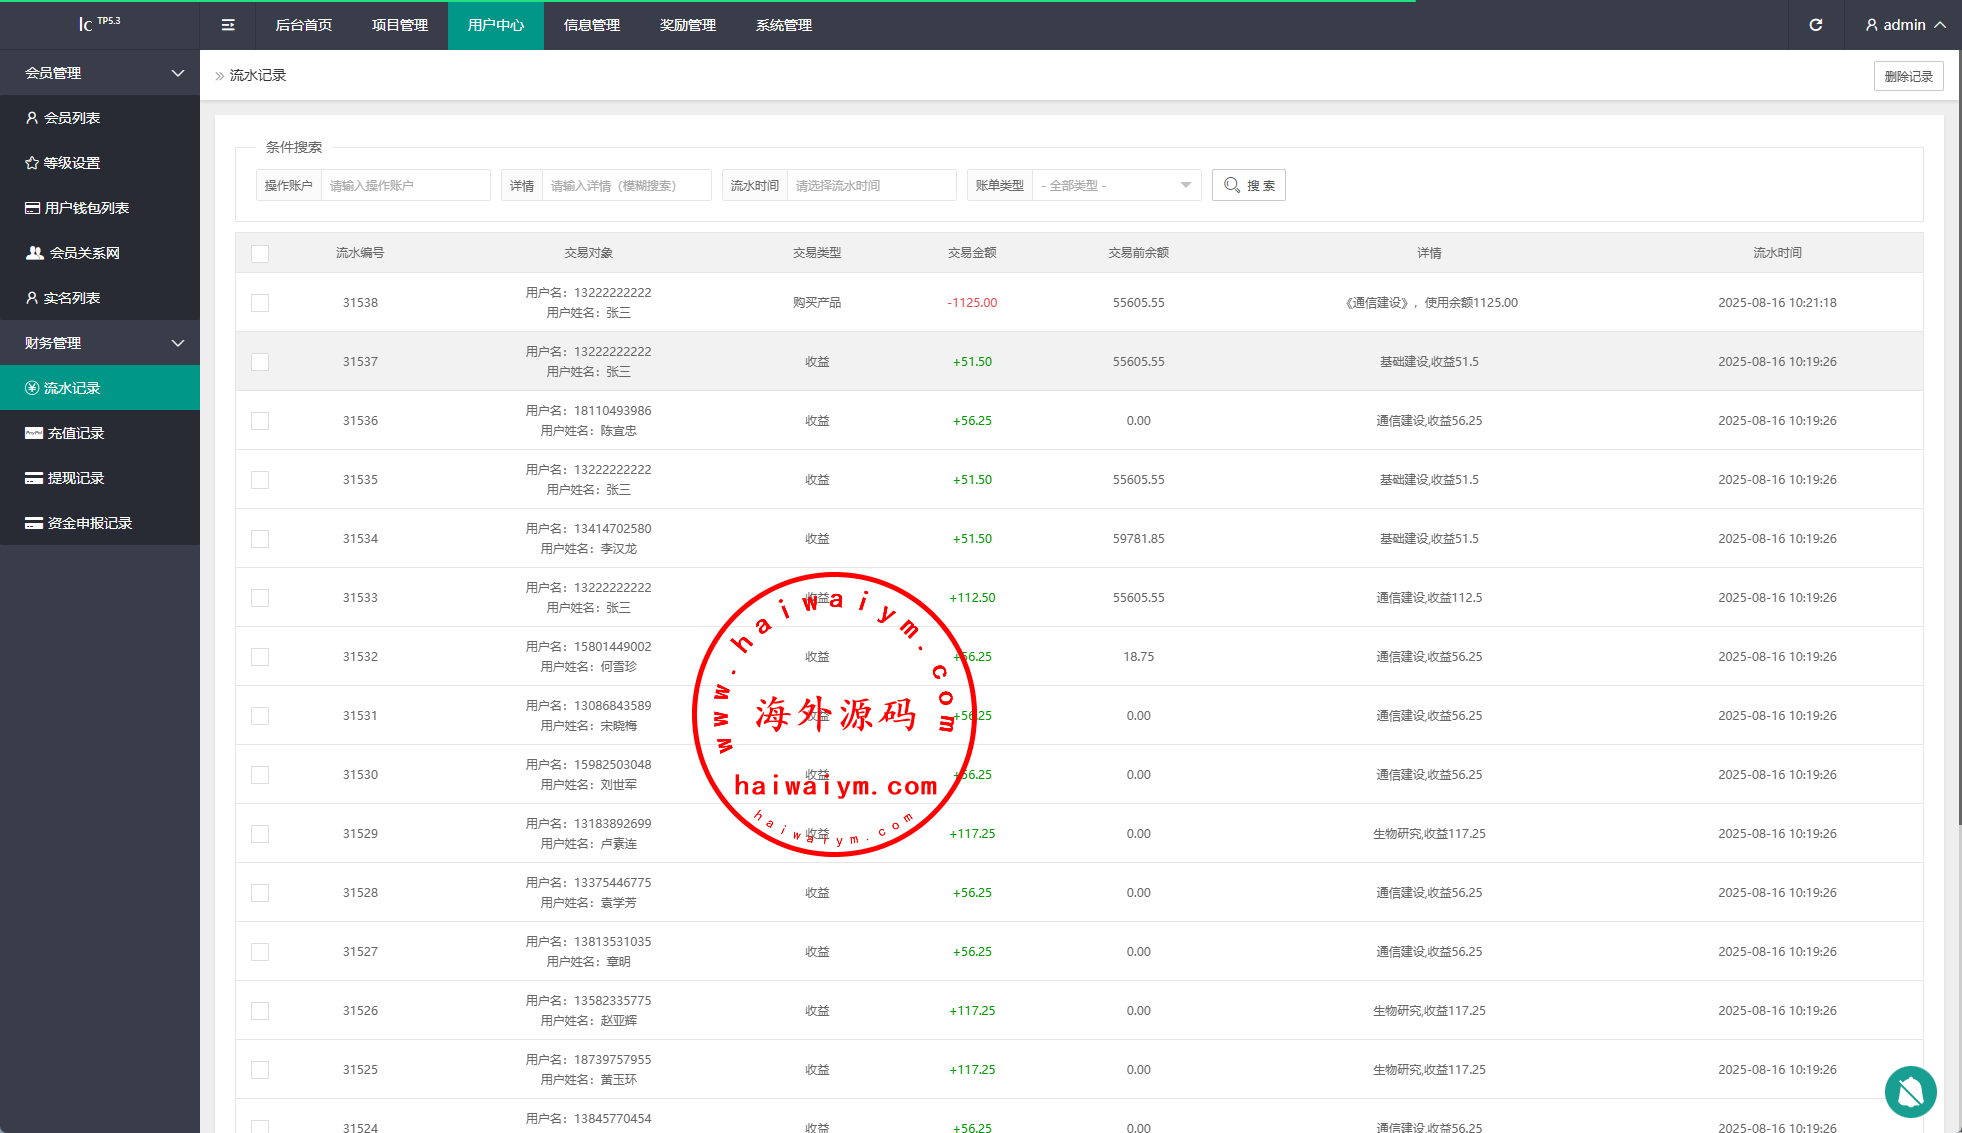Switch to the 项目管理 top tab

pyautogui.click(x=400, y=25)
